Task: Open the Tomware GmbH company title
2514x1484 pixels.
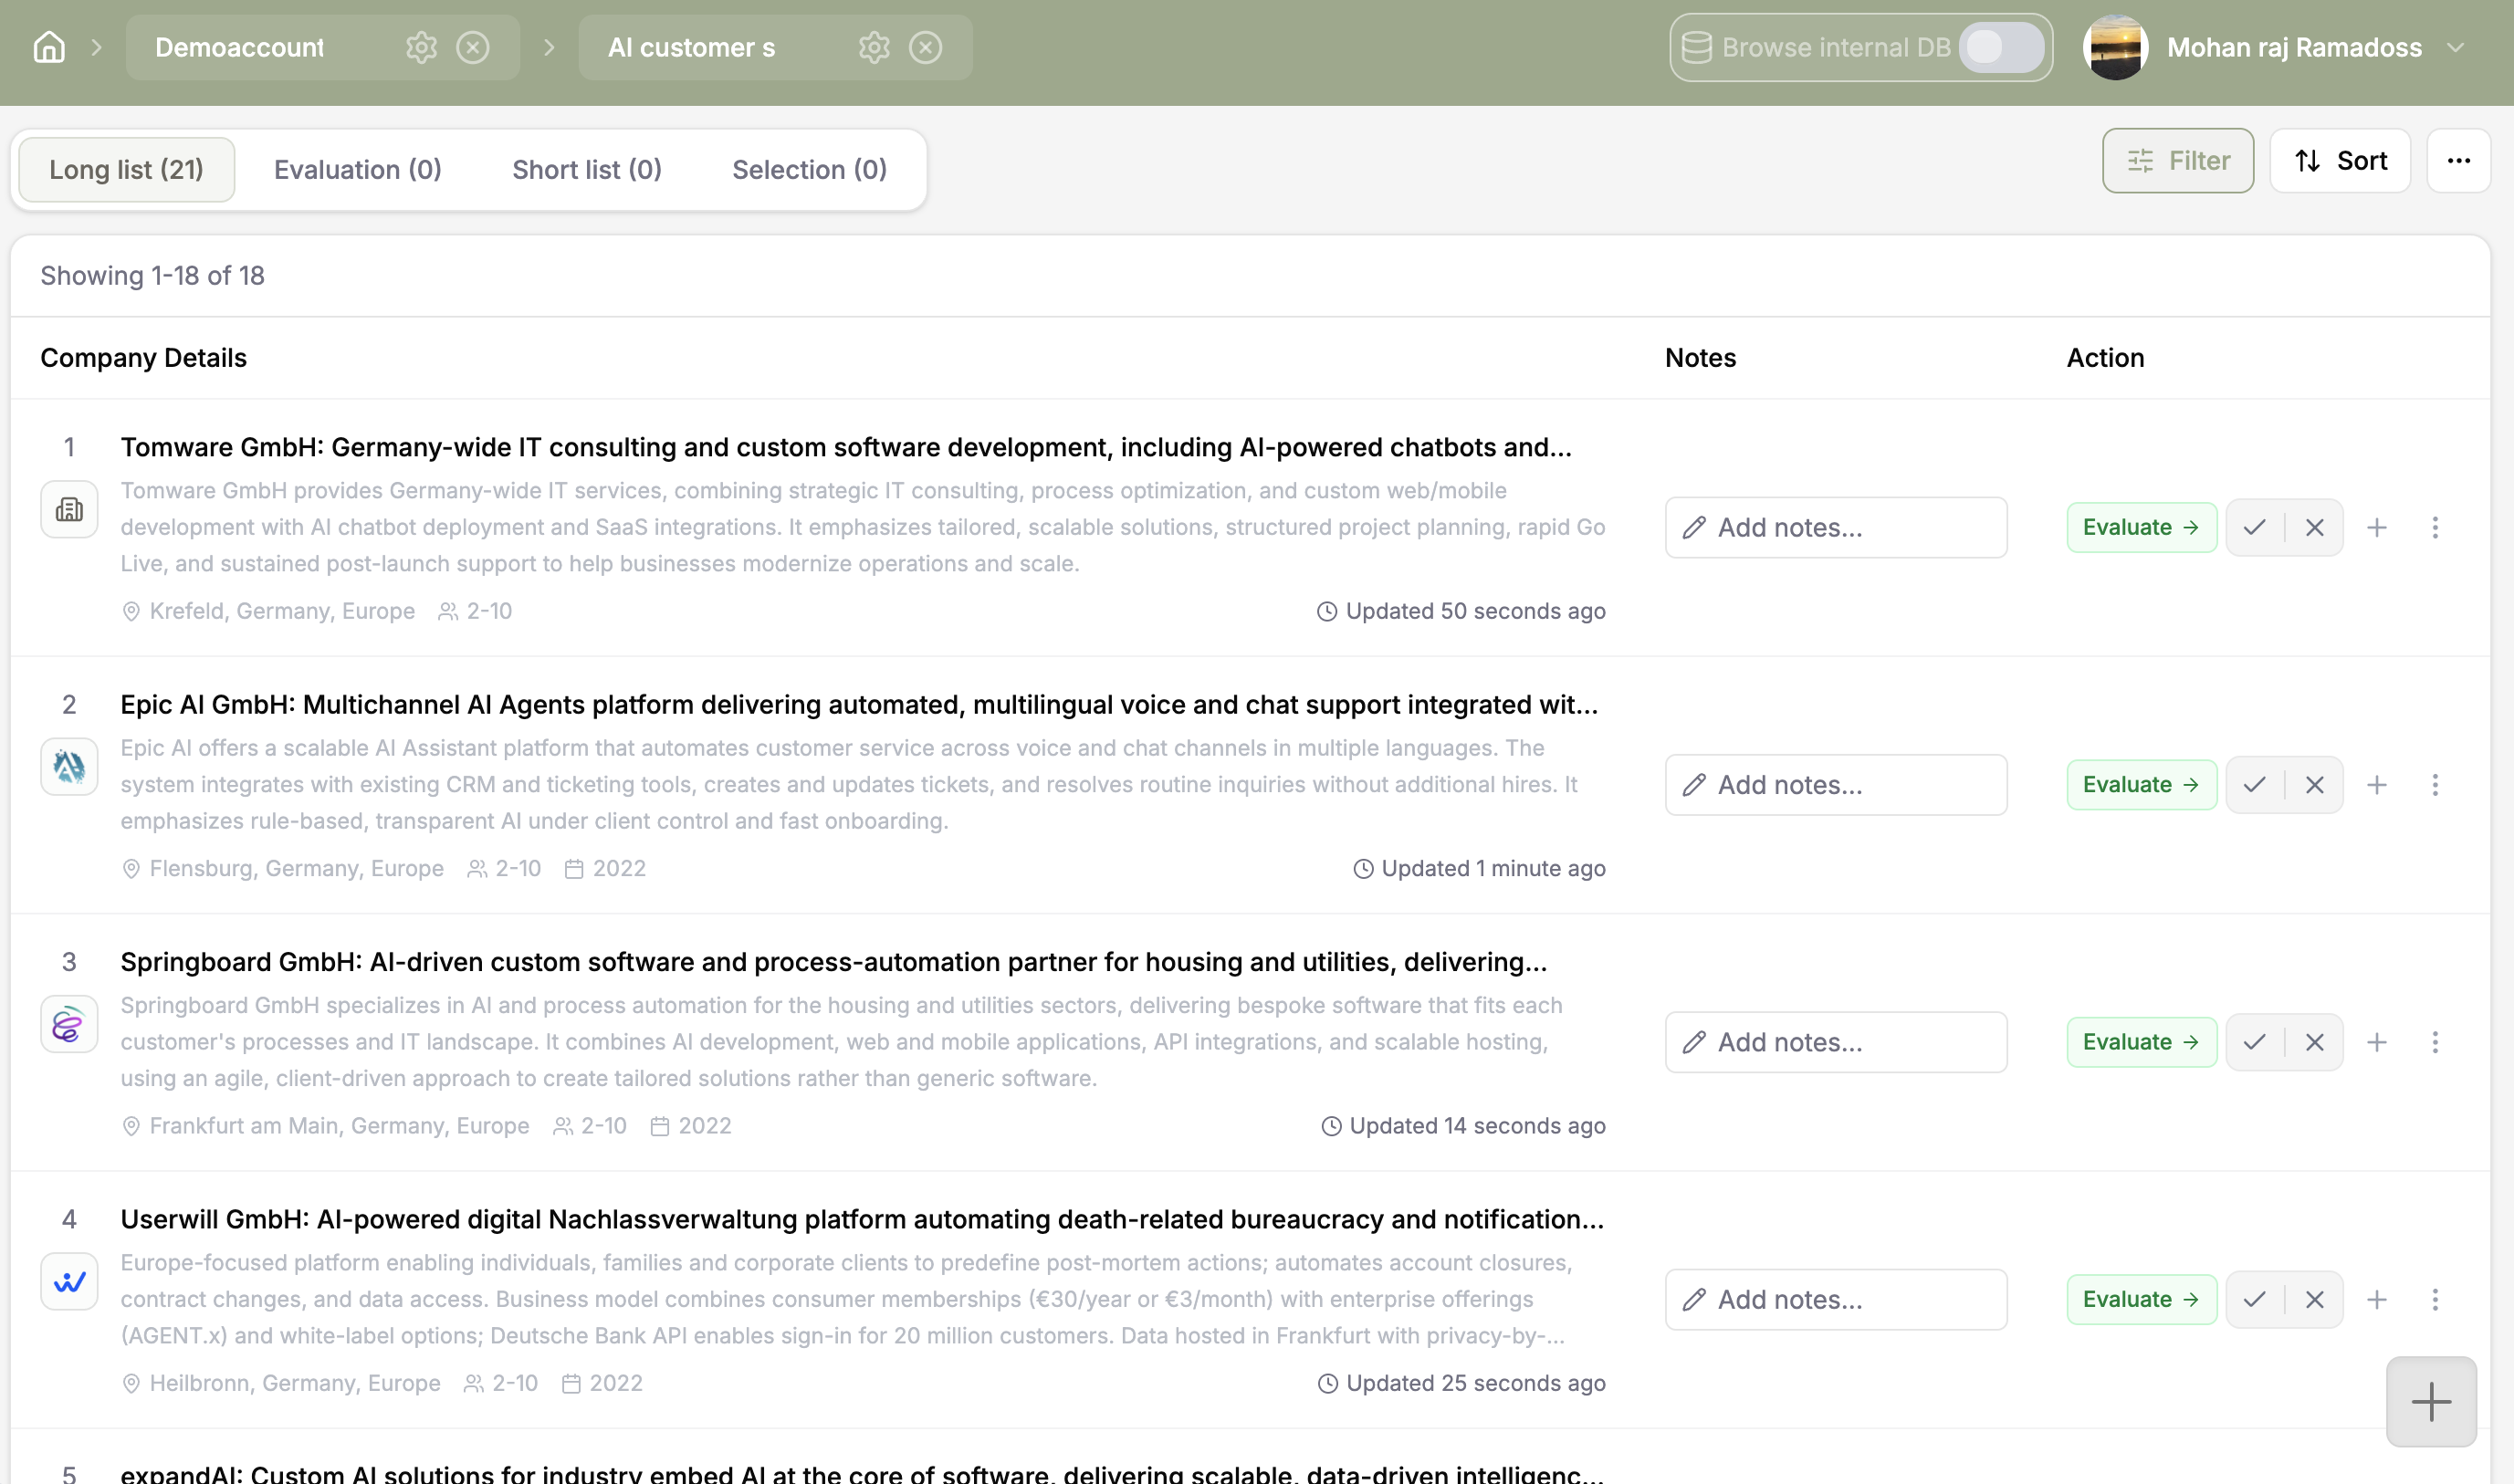Action: pos(846,447)
